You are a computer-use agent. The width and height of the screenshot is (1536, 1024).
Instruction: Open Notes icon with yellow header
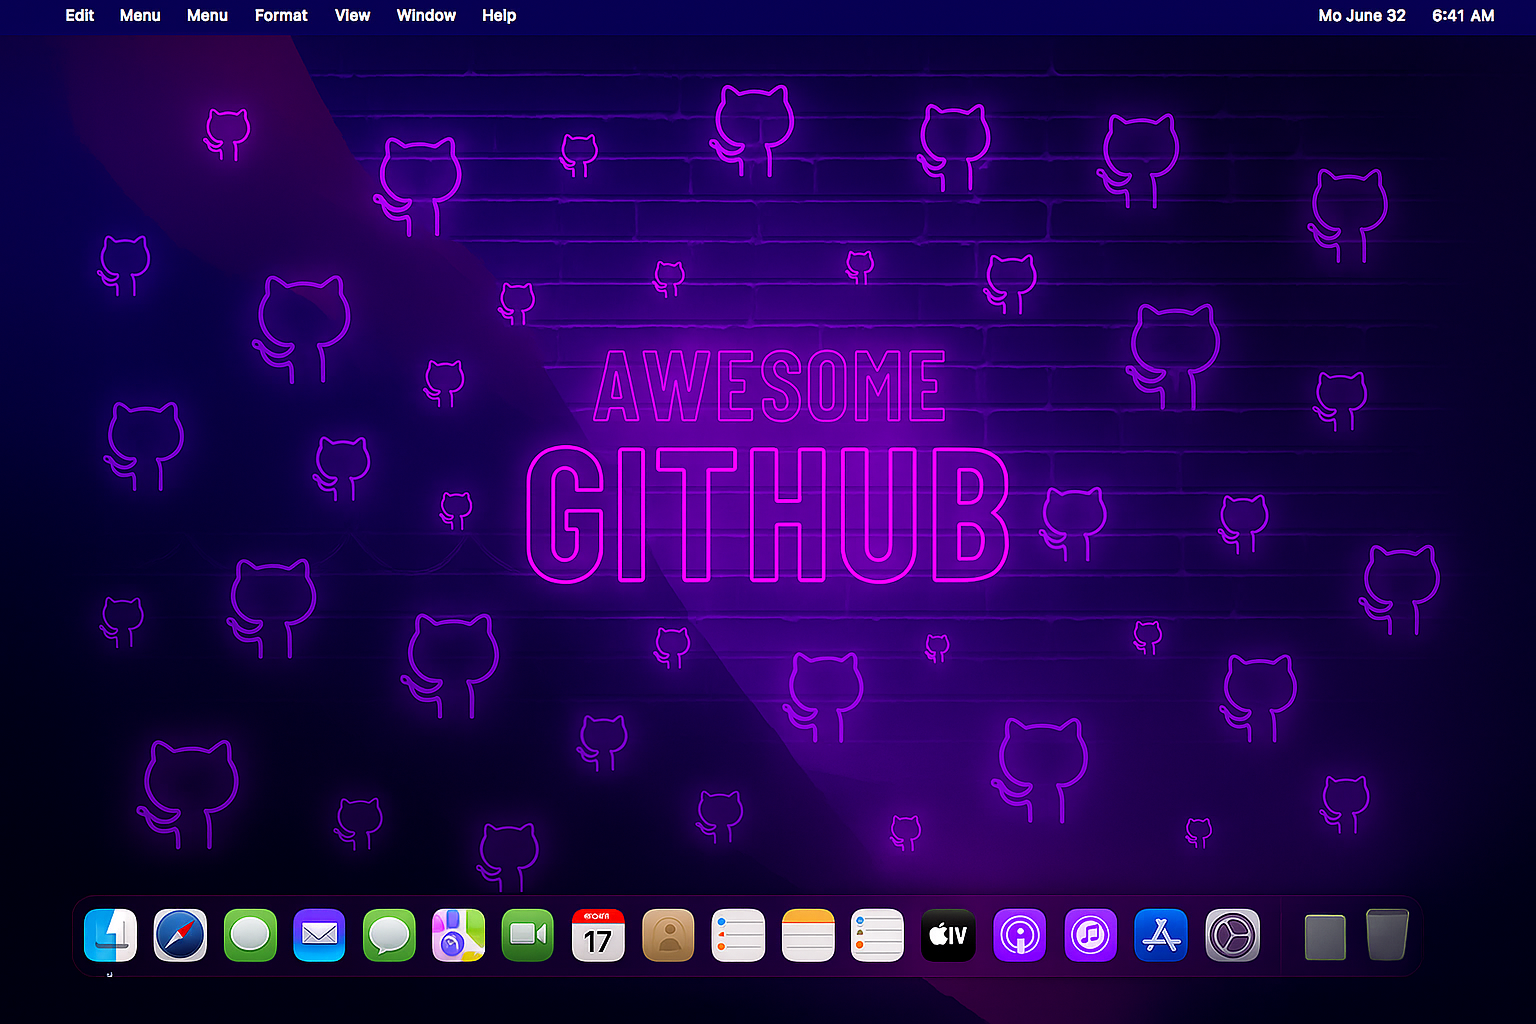click(x=808, y=935)
